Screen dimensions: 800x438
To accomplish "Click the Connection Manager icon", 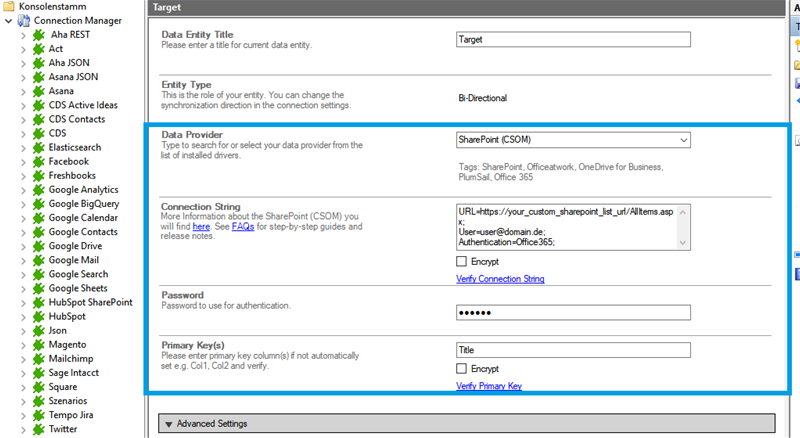I will (23, 20).
